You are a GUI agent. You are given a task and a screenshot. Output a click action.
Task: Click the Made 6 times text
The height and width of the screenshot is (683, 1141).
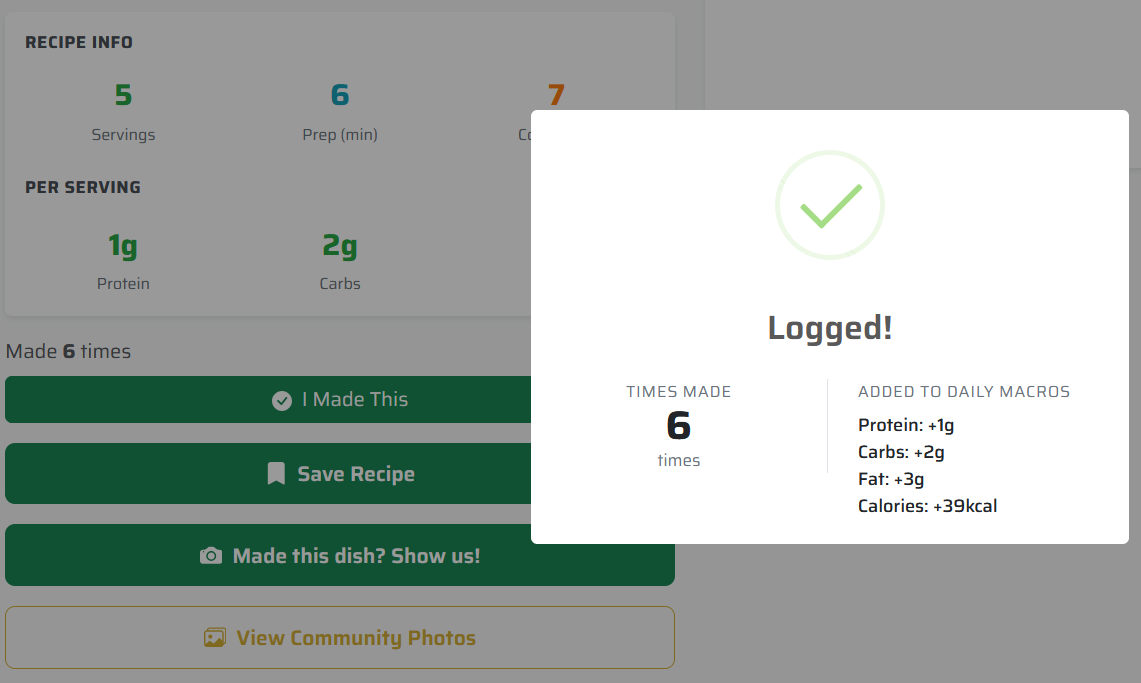[68, 351]
